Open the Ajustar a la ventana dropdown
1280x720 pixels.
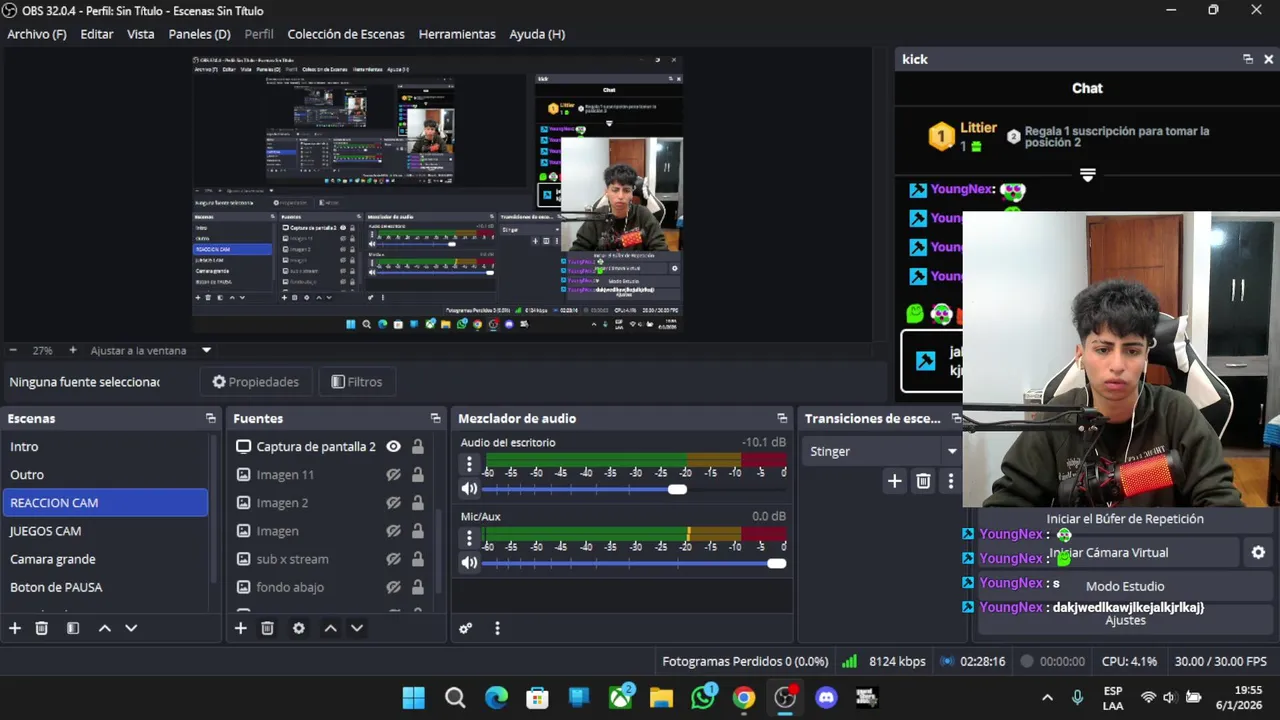pos(206,350)
